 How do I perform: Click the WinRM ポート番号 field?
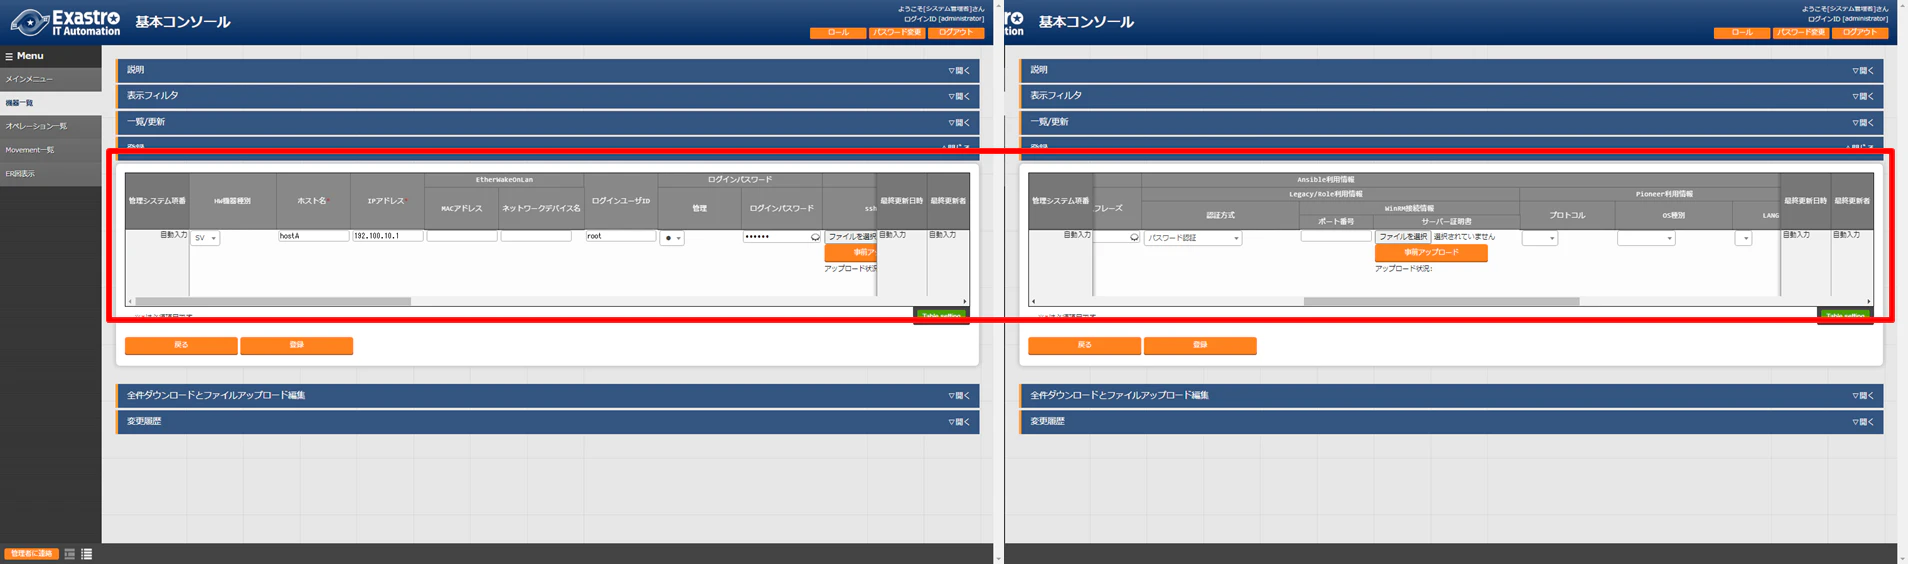tap(1336, 236)
